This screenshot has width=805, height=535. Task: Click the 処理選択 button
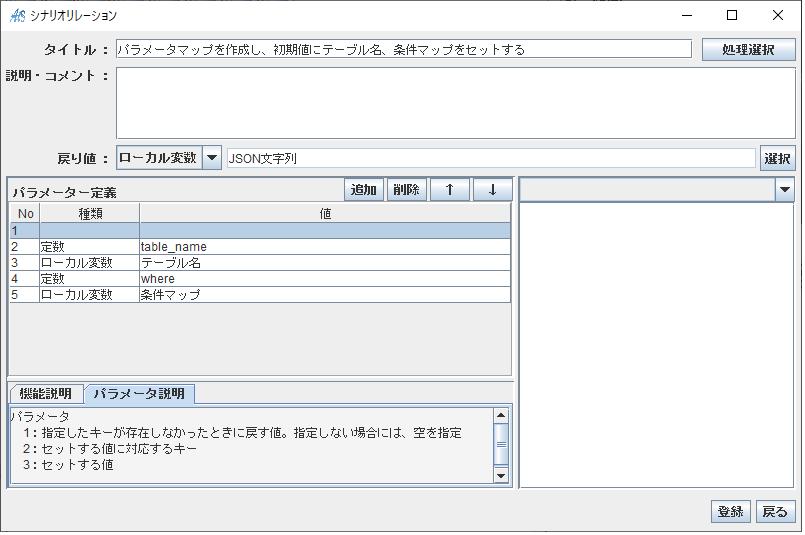(x=748, y=50)
